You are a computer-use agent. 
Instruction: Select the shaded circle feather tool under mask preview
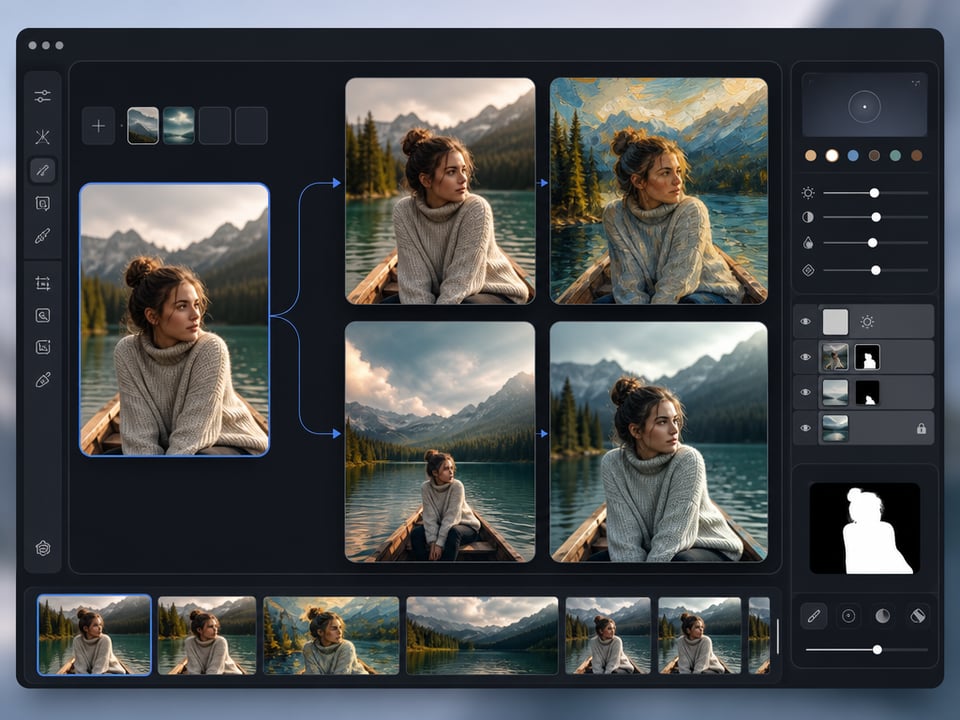tap(882, 616)
